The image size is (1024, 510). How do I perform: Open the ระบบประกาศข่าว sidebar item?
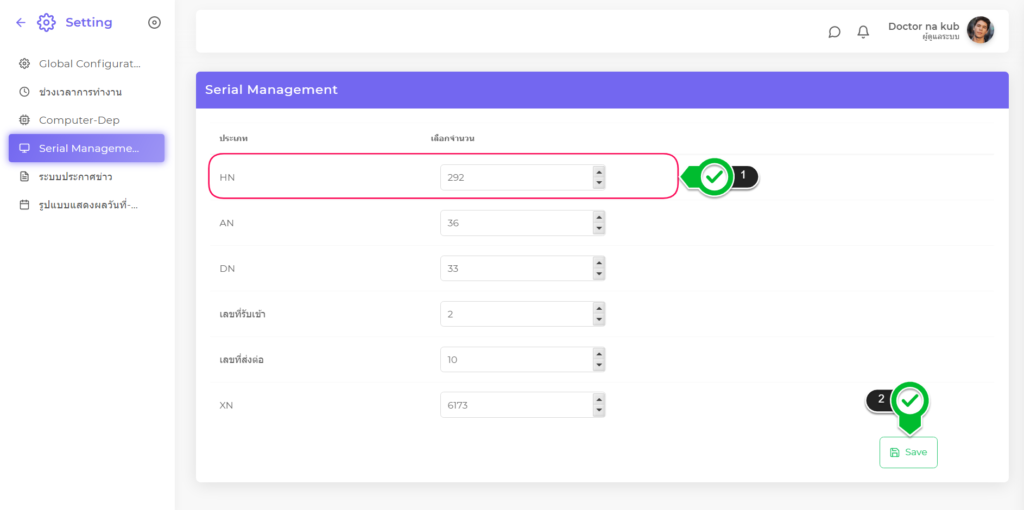[x=75, y=177]
